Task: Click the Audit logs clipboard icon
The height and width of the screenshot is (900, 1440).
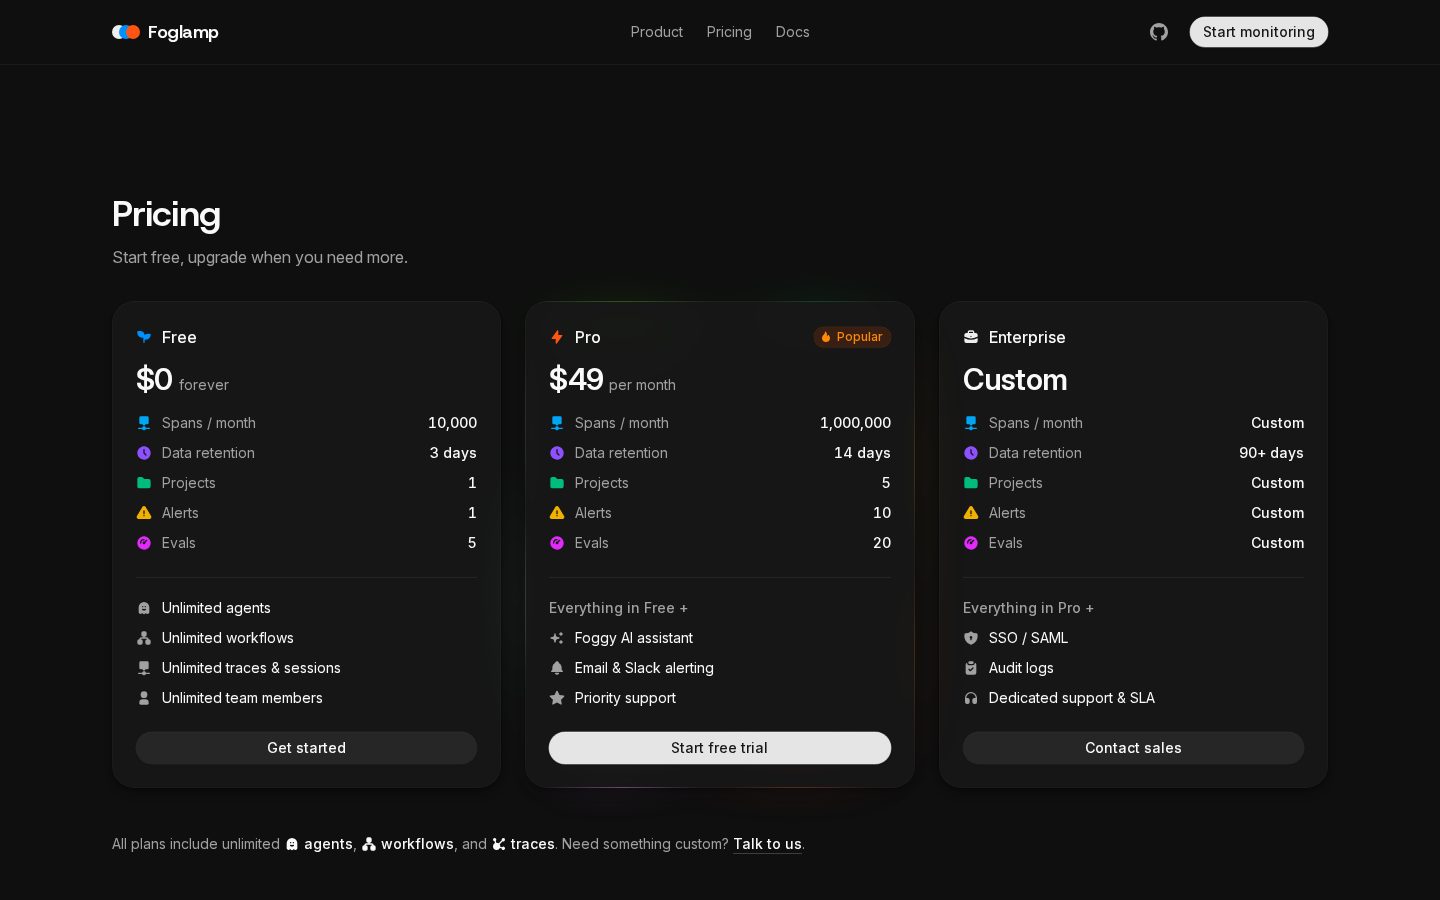Action: point(971,668)
